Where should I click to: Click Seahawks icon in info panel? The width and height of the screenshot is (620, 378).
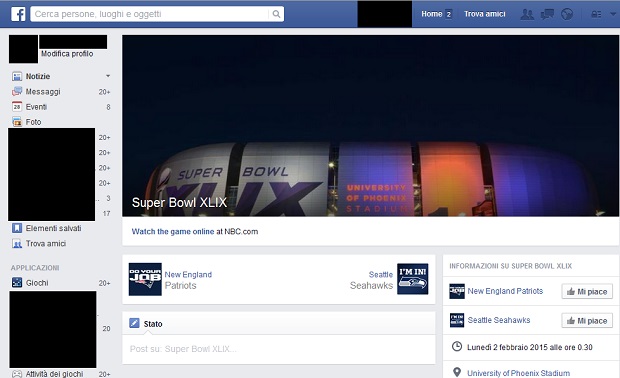tap(457, 320)
